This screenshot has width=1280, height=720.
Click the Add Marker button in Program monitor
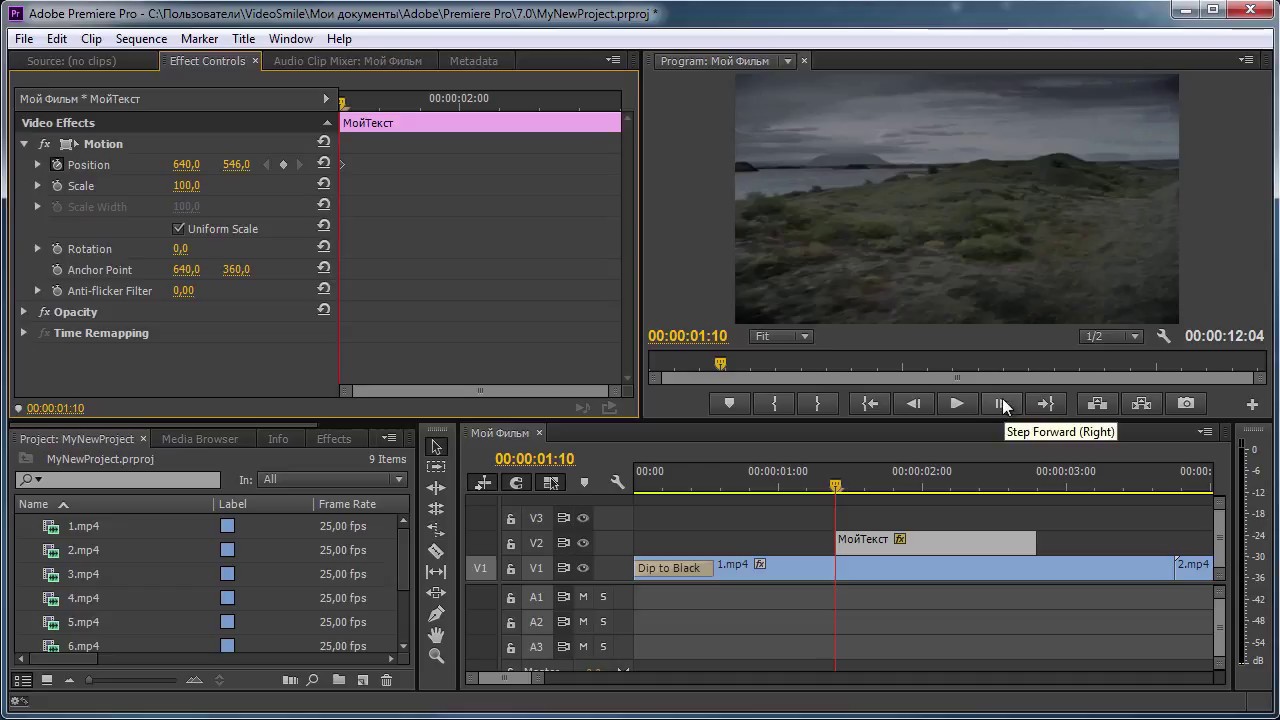click(729, 403)
